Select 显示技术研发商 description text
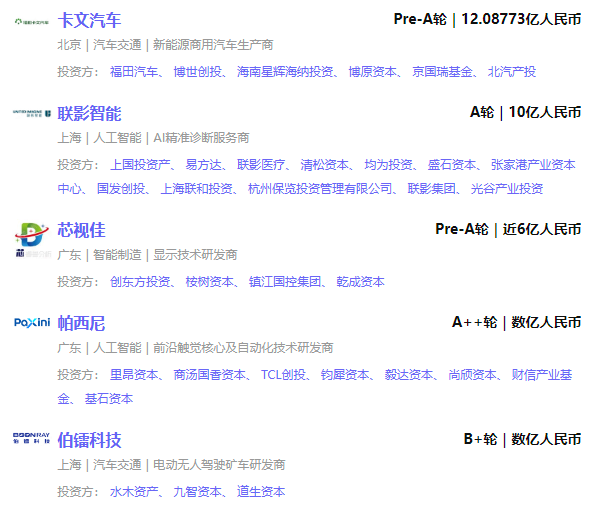Image resolution: width=606 pixels, height=526 pixels. click(195, 255)
